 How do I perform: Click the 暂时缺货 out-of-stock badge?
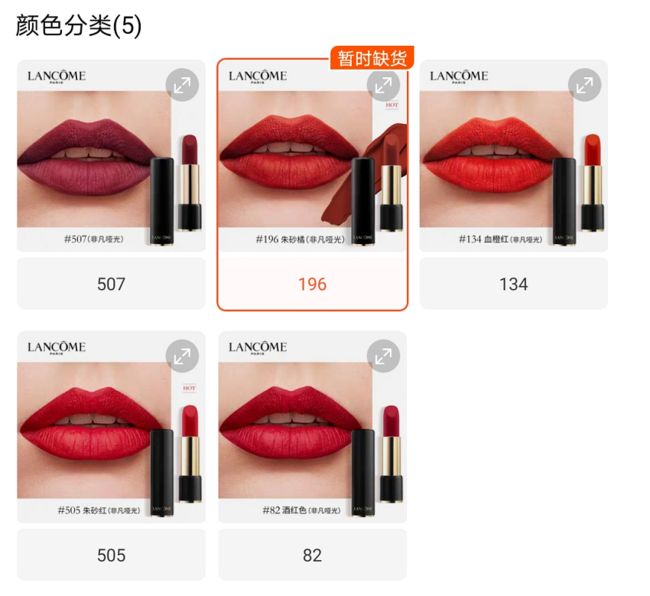372,58
